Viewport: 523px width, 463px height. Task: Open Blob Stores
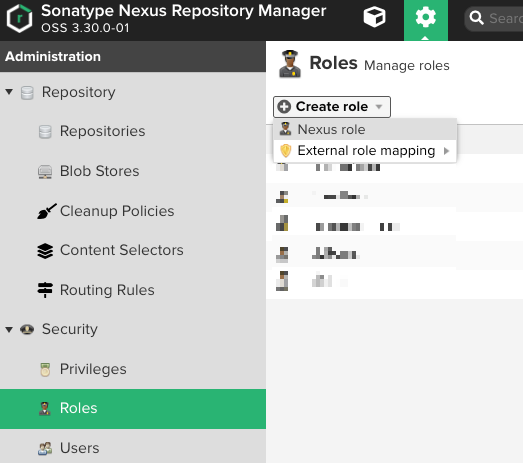pyautogui.click(x=99, y=171)
